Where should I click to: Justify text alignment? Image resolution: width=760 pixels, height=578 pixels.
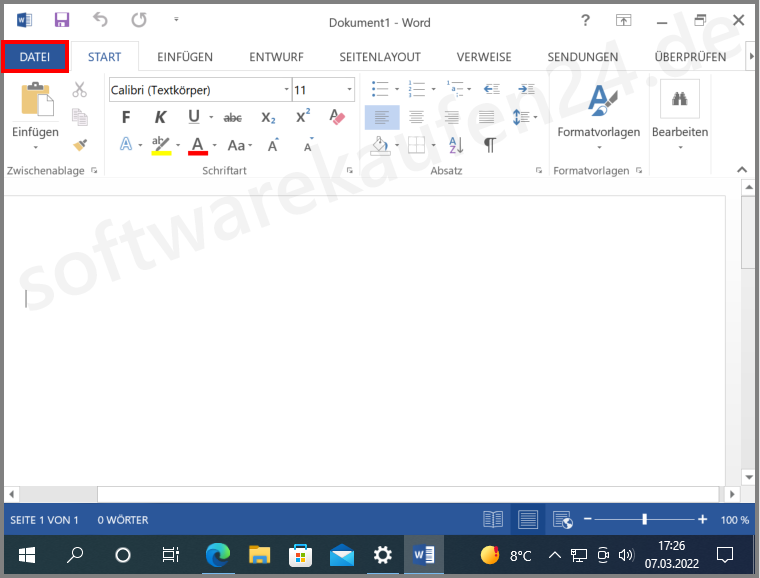(x=487, y=117)
